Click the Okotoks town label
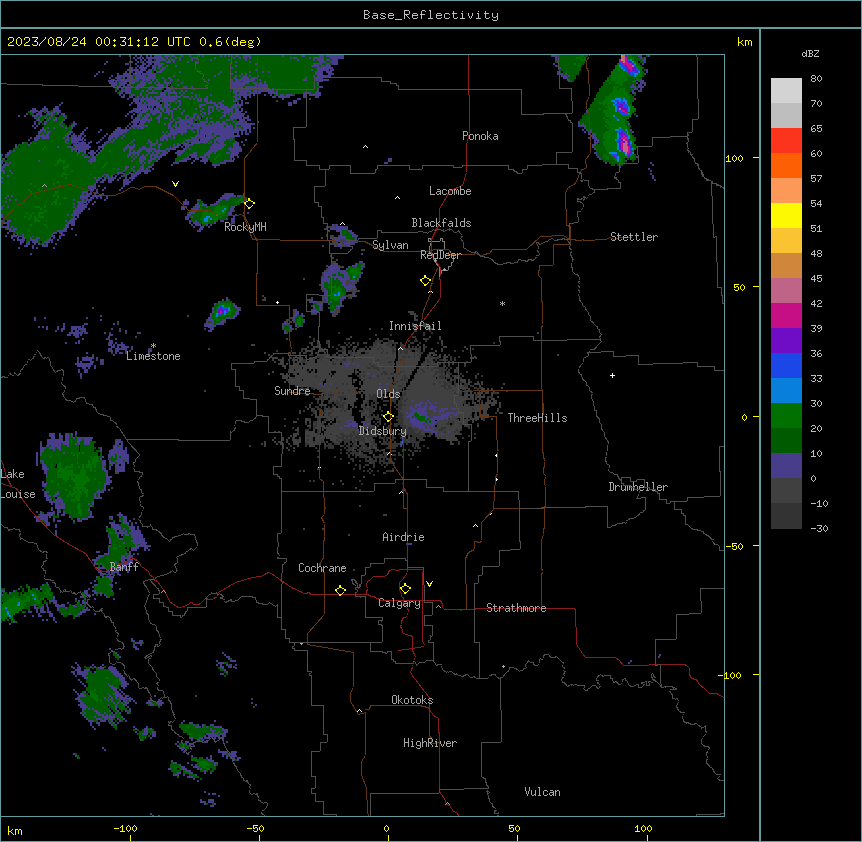 [412, 700]
